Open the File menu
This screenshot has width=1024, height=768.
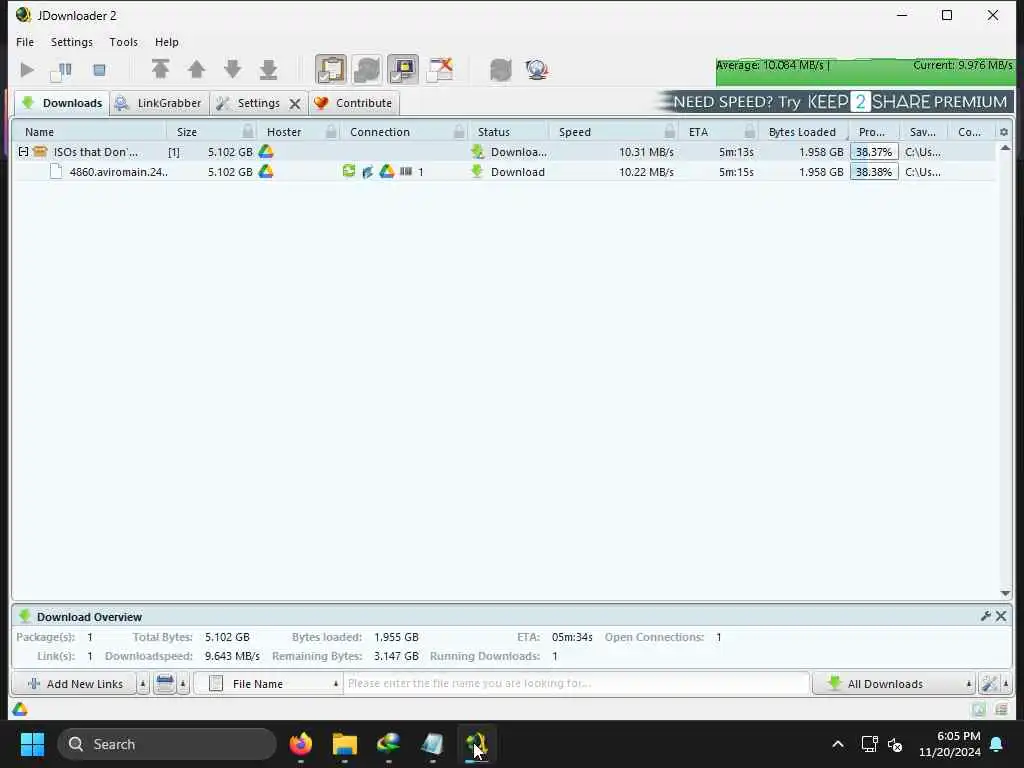pyautogui.click(x=25, y=42)
